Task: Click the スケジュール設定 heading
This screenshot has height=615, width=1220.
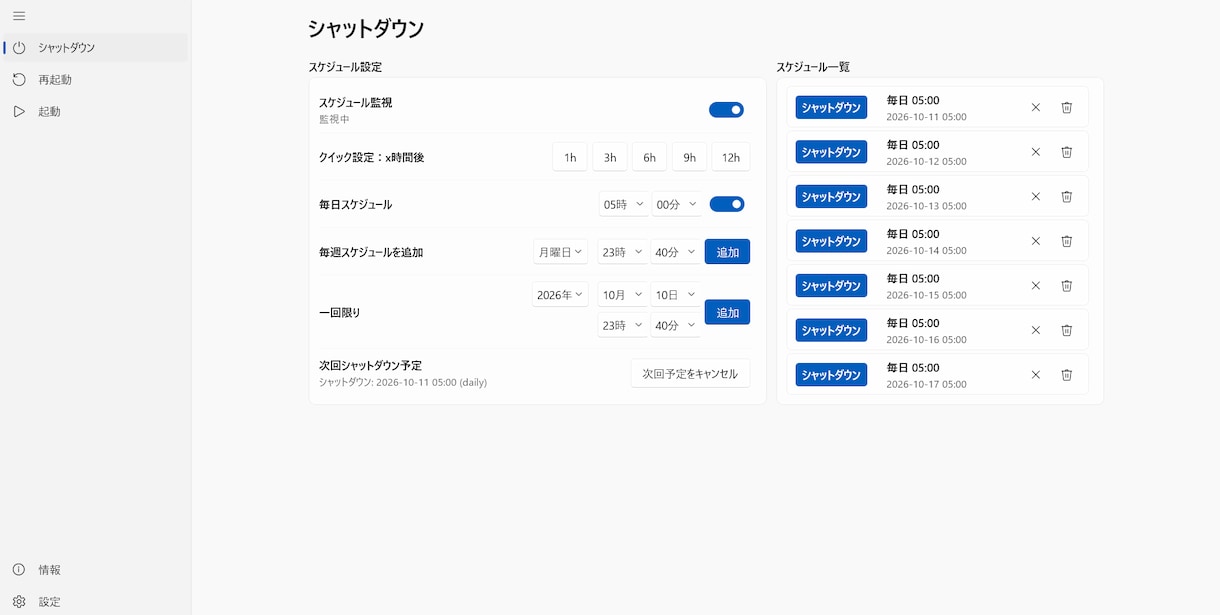Action: coord(345,67)
